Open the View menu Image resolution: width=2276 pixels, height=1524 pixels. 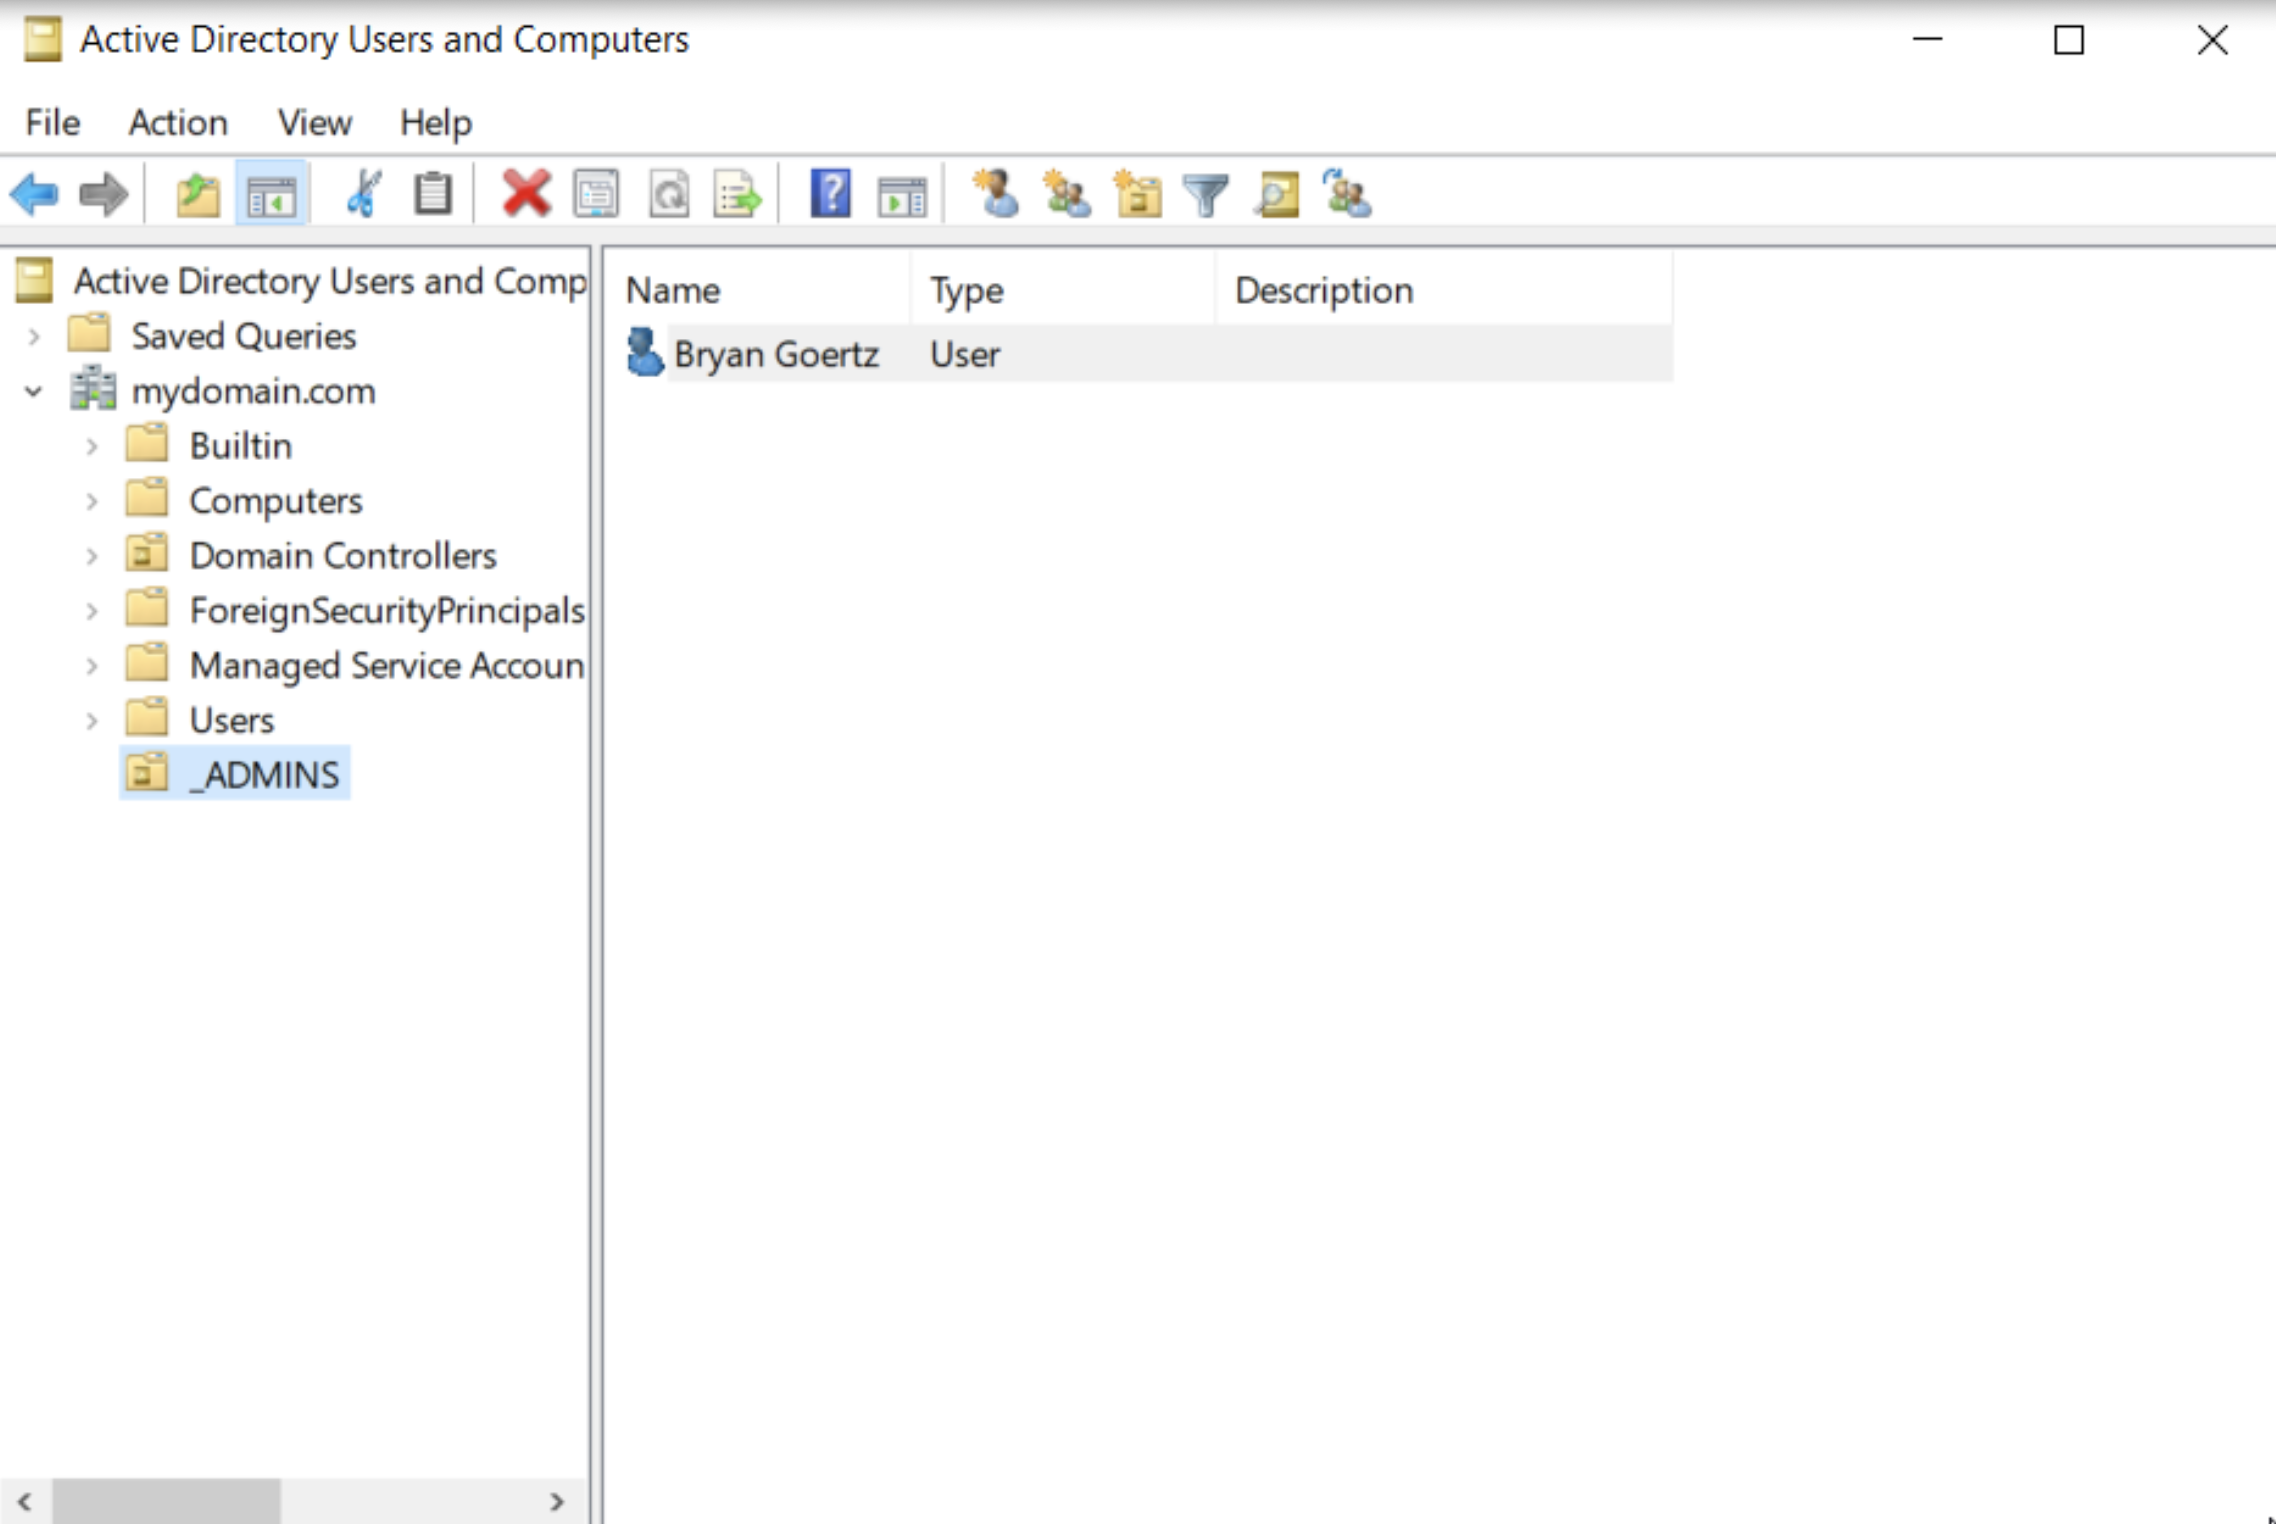tap(314, 122)
